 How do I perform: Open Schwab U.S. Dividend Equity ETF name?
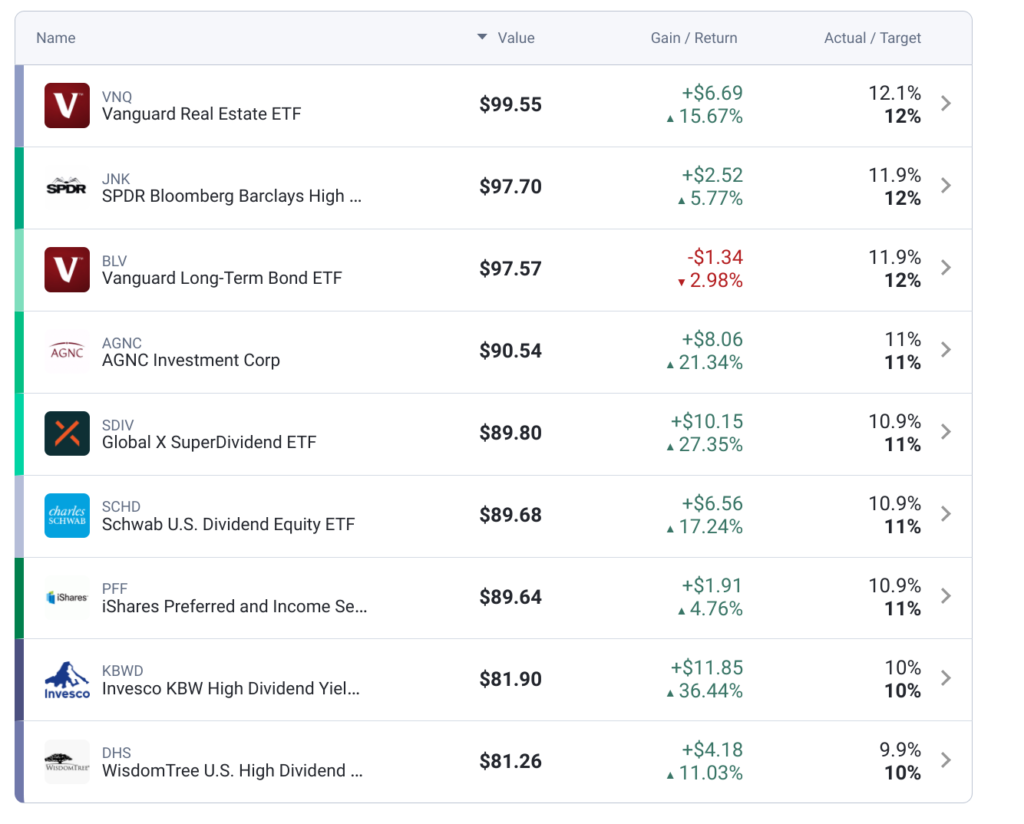click(x=229, y=524)
